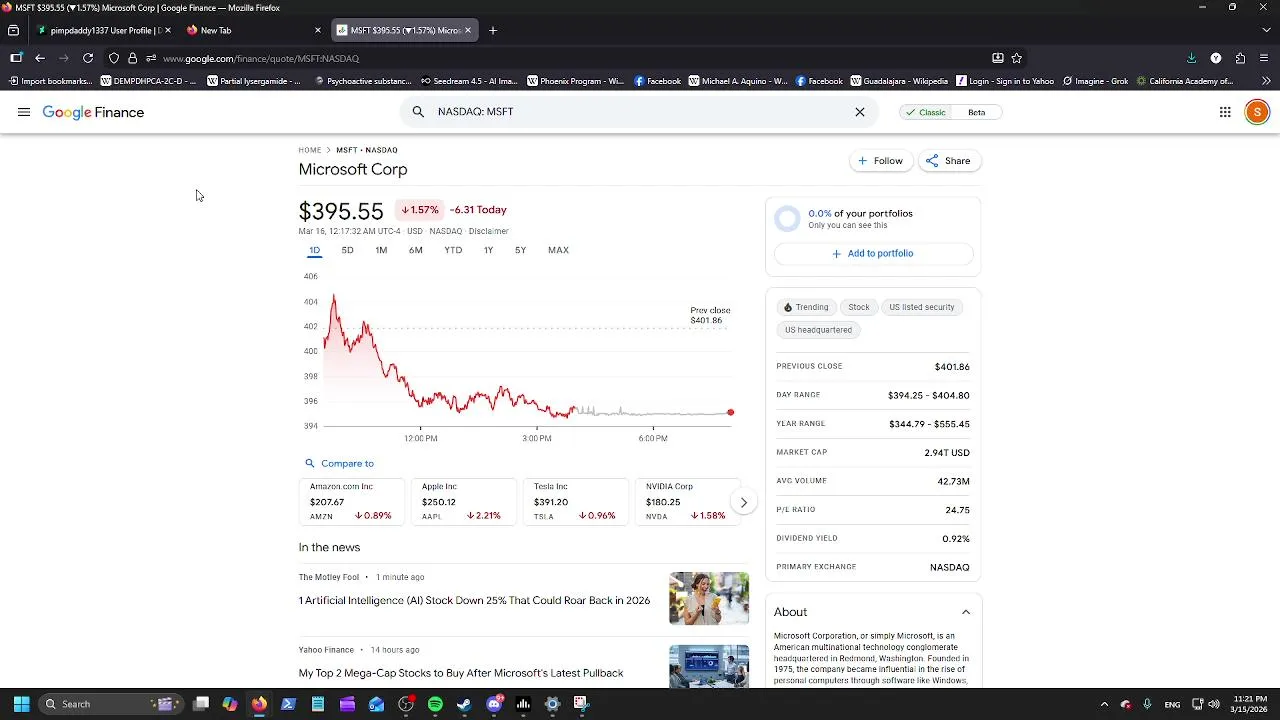Click the Windows taskbar Search box
This screenshot has height=720, width=1280.
110,704
